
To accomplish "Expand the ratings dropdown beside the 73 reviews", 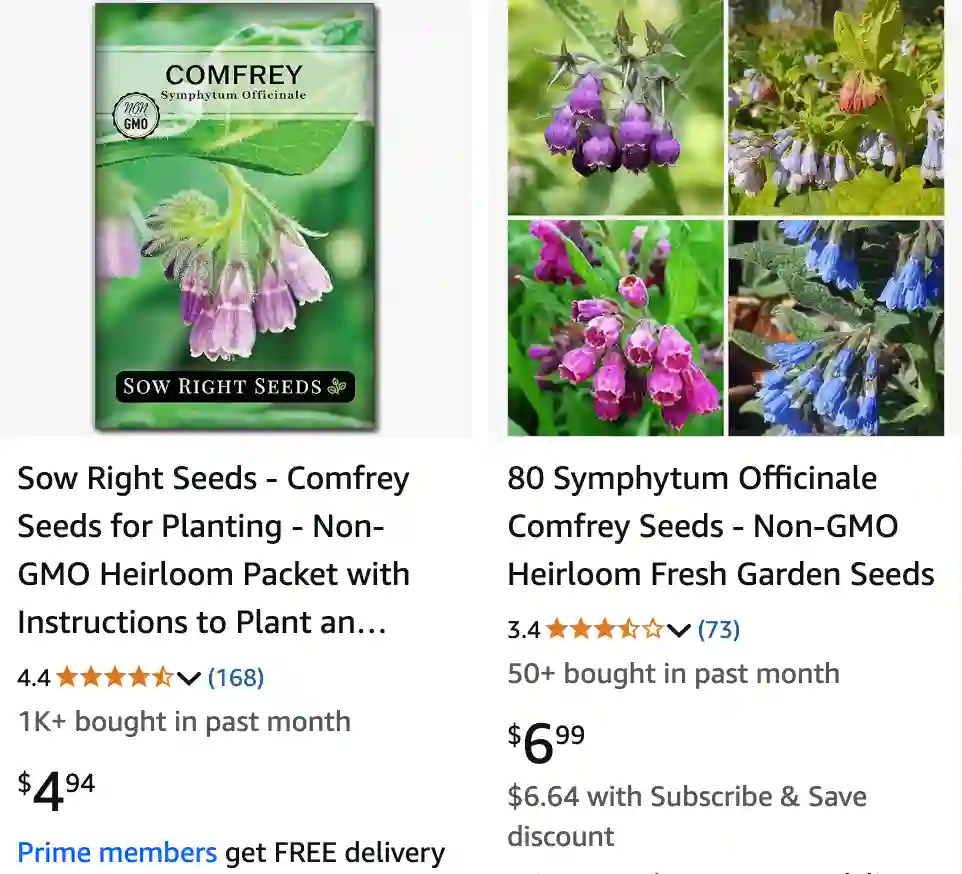I will [x=678, y=629].
